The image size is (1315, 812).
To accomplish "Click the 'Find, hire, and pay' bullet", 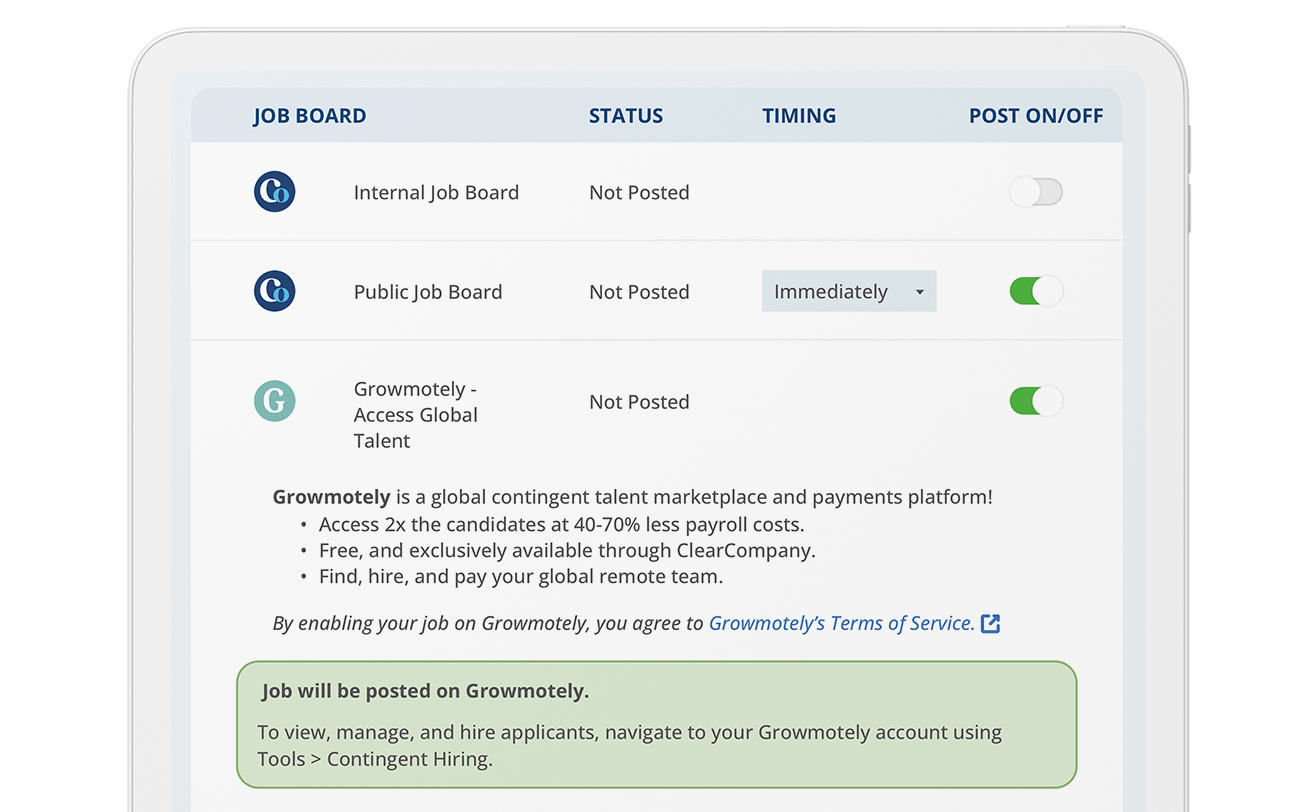I will coord(520,576).
